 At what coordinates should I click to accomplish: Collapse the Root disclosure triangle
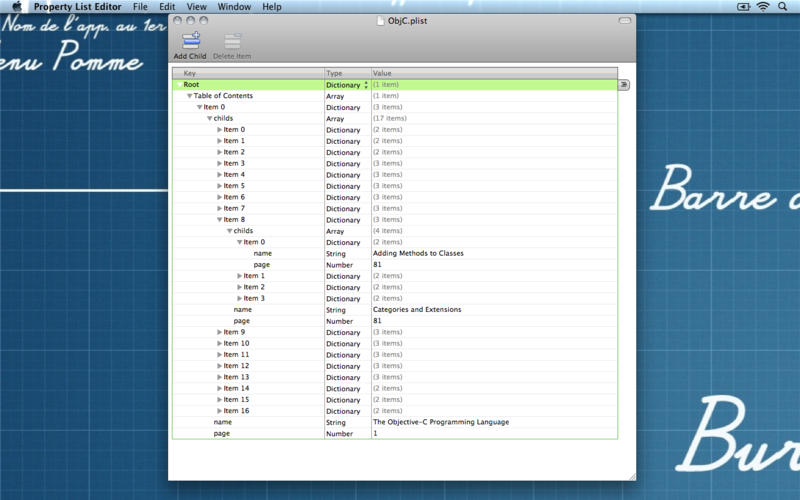point(180,85)
